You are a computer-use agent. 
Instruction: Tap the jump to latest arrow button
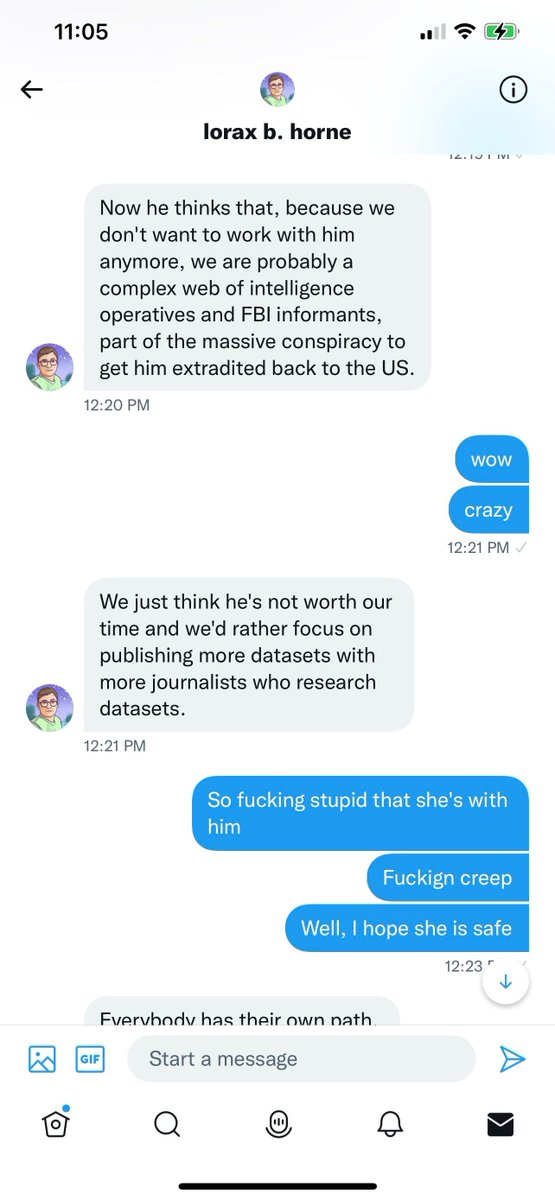[505, 982]
